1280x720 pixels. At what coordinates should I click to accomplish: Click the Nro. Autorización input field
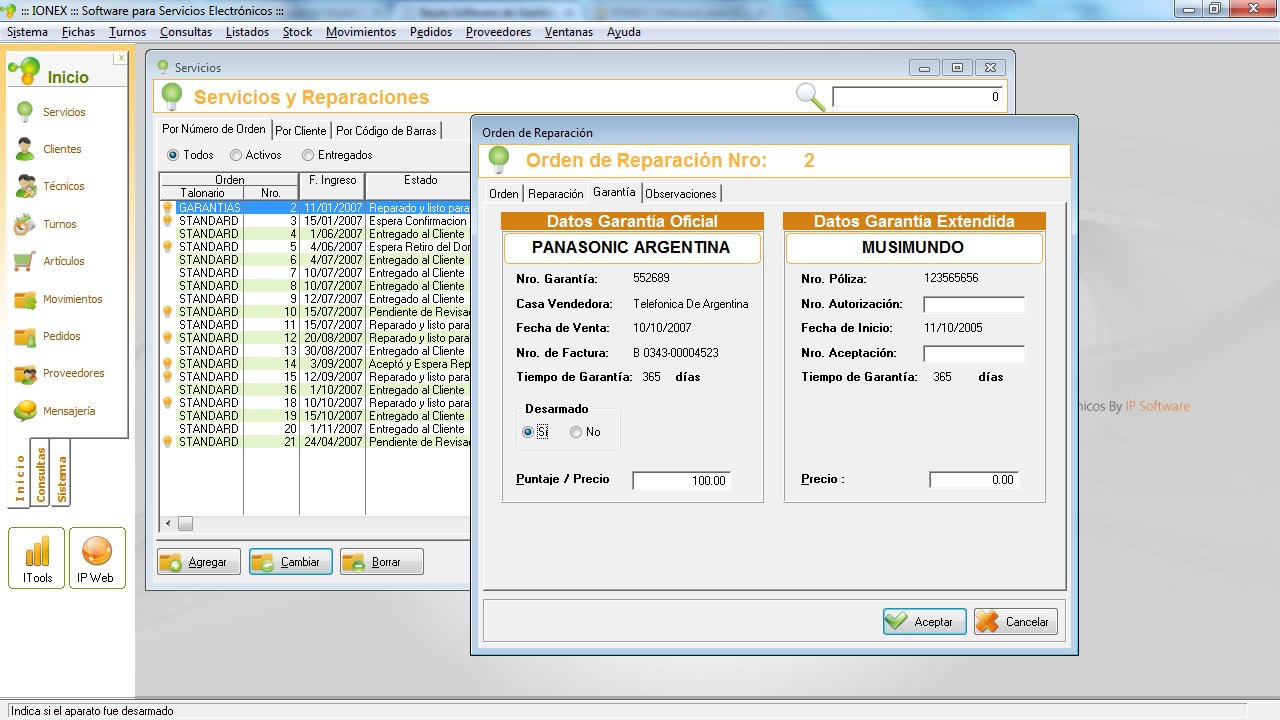click(x=974, y=304)
